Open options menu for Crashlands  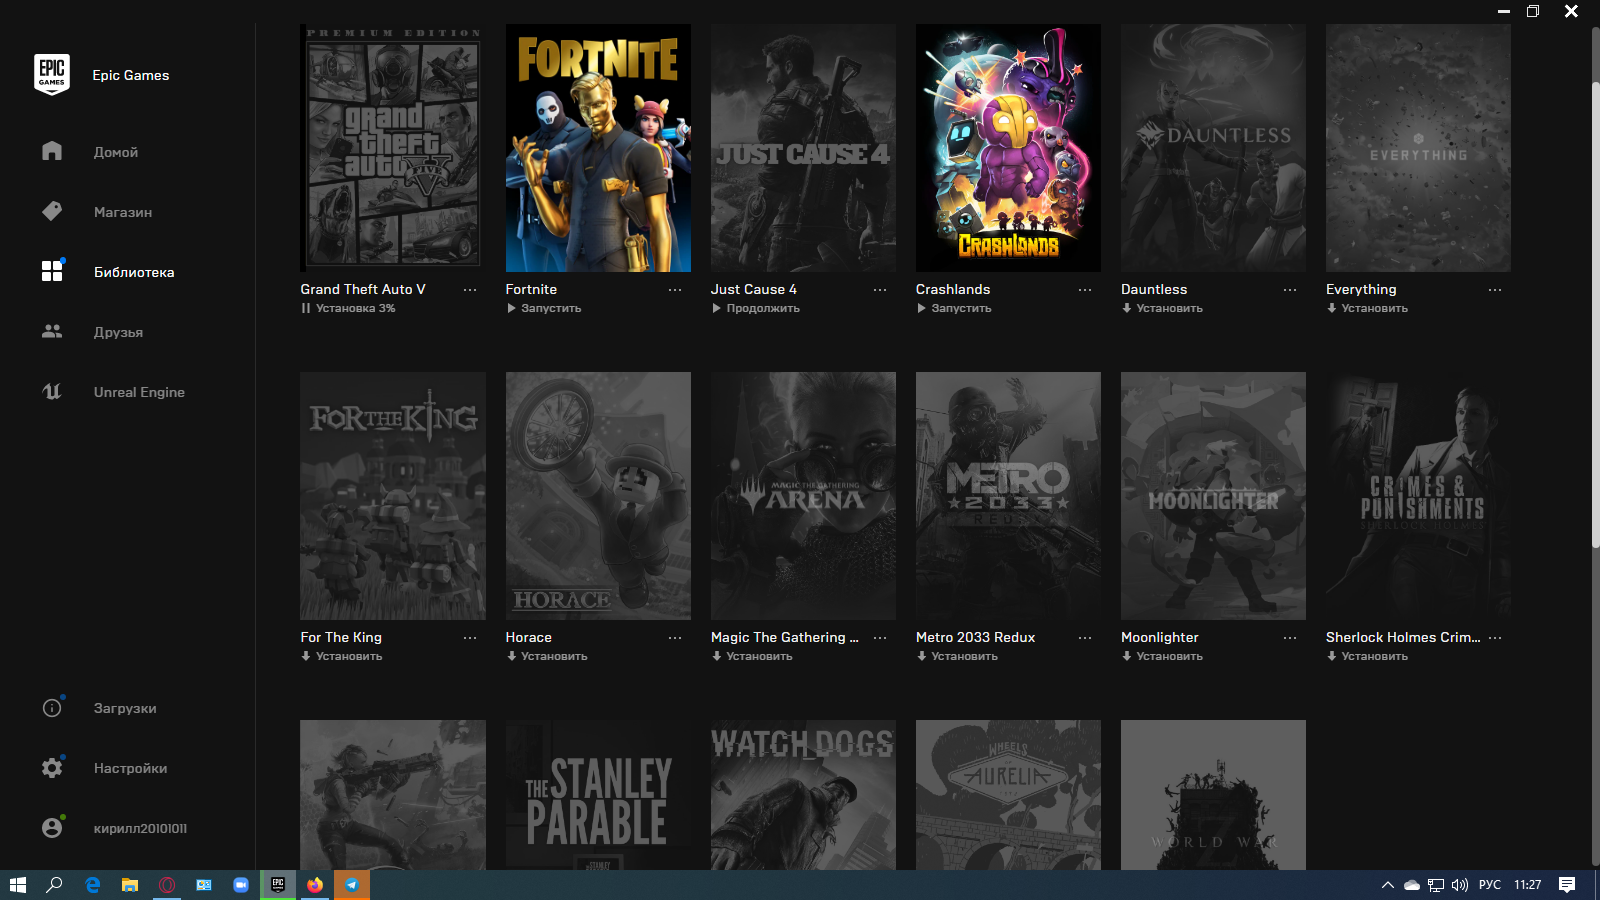pos(1085,290)
